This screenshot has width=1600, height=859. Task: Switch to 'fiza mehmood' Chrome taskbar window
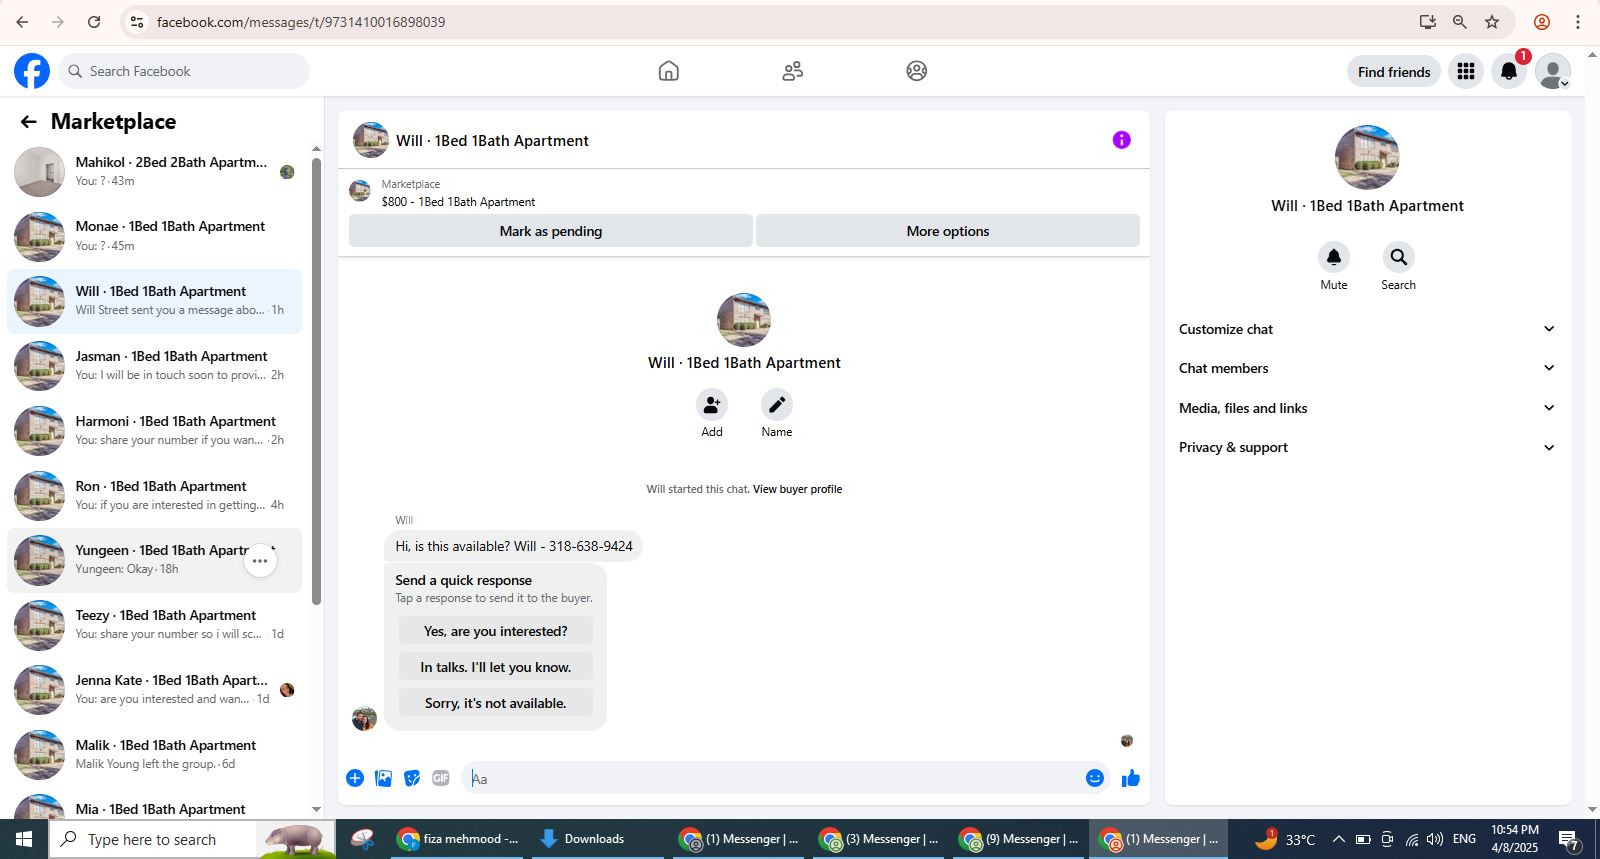point(458,839)
